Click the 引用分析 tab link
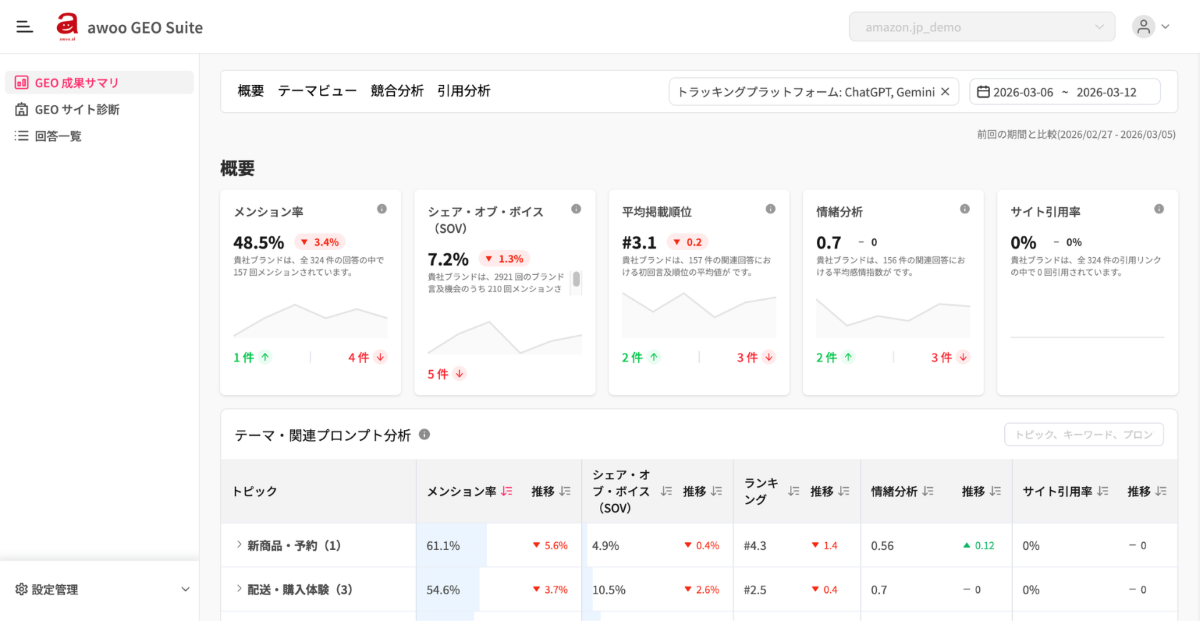1200x628 pixels. click(464, 91)
